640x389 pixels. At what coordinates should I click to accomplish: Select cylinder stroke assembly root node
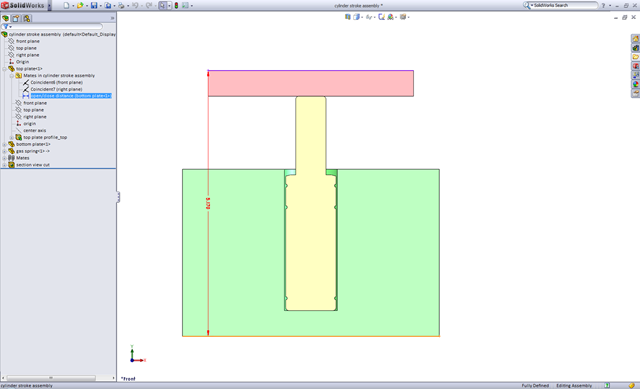[62, 34]
